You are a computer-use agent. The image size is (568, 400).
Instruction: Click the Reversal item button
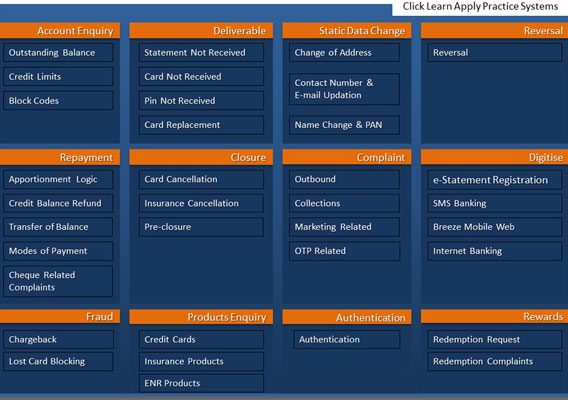[x=495, y=53]
